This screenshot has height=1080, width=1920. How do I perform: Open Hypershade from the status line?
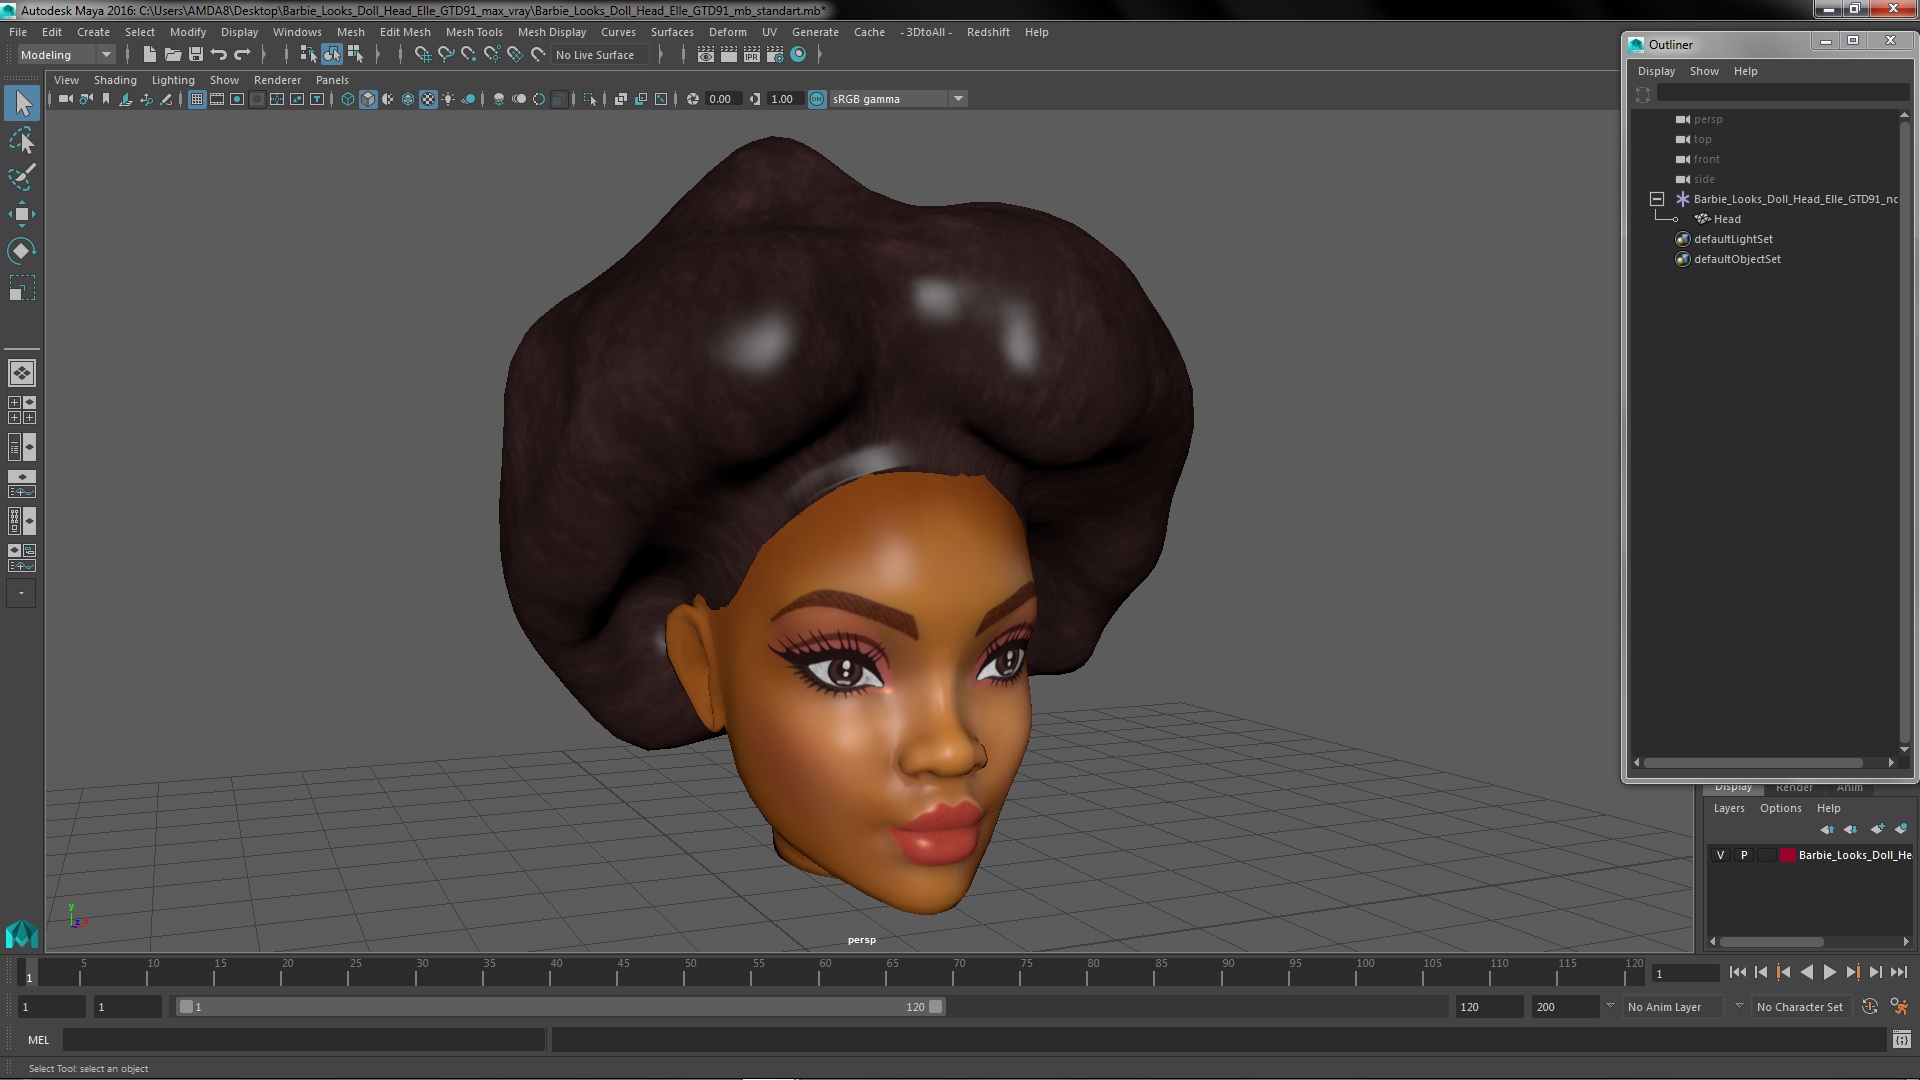(x=798, y=55)
